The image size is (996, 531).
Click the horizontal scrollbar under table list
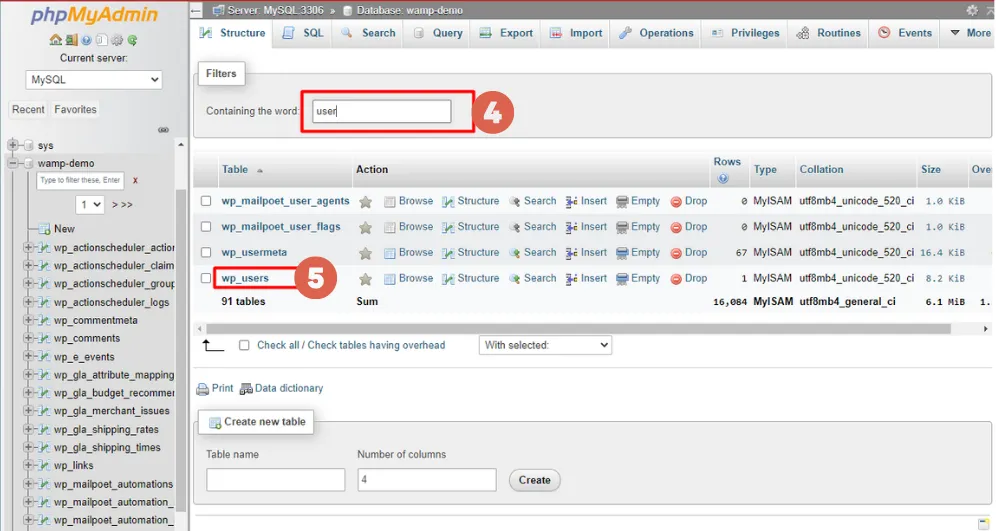point(578,329)
